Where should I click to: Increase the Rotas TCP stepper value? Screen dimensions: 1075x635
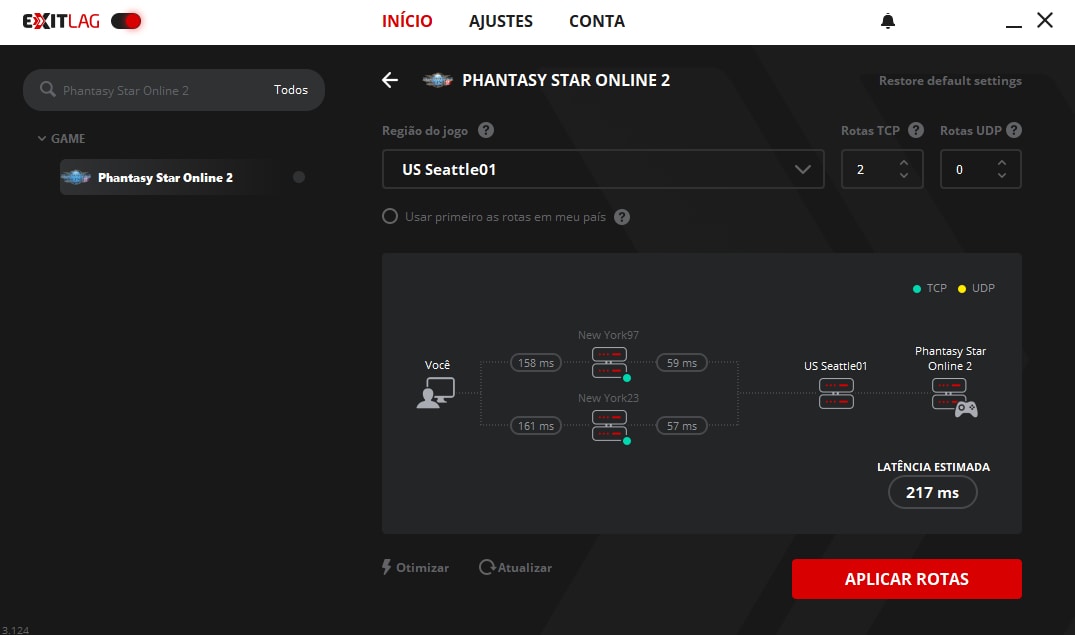904,163
